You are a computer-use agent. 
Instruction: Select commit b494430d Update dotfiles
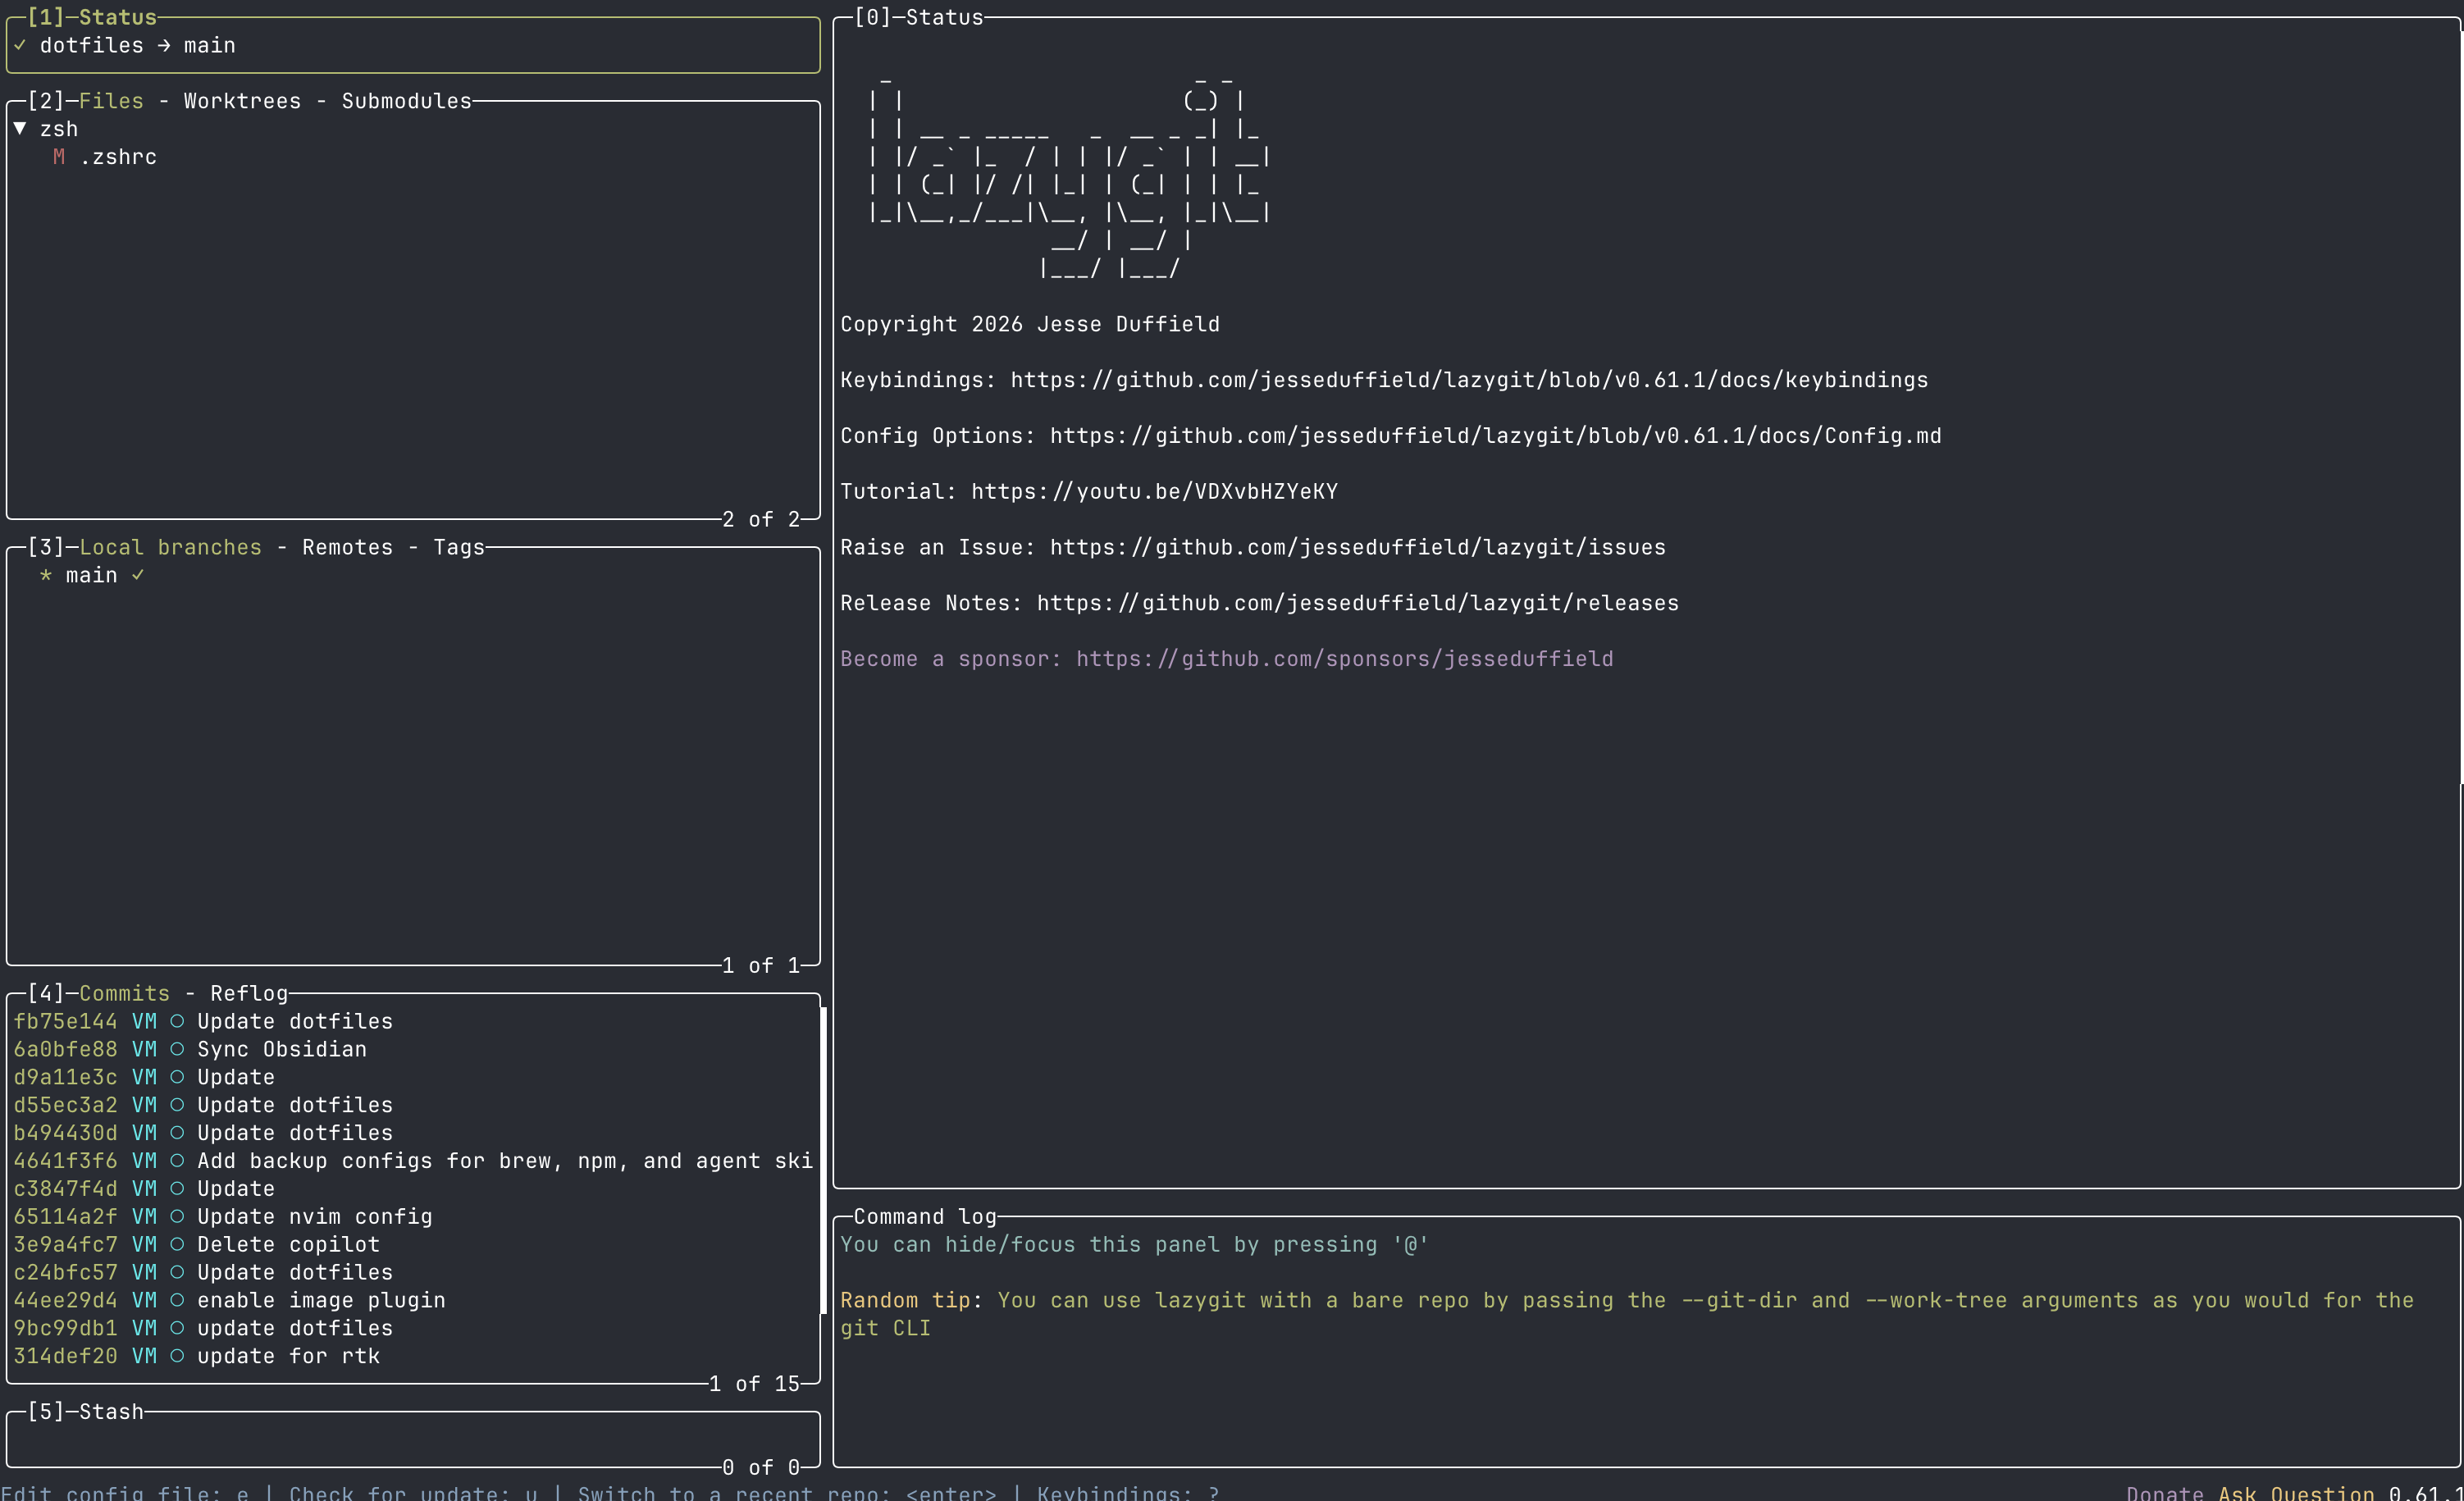pyautogui.click(x=413, y=1133)
